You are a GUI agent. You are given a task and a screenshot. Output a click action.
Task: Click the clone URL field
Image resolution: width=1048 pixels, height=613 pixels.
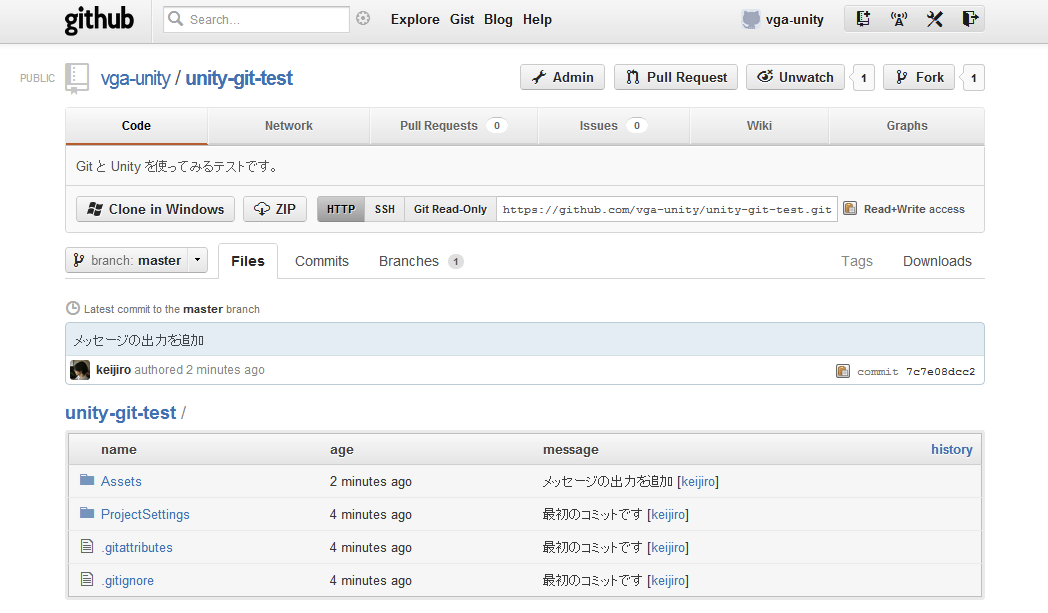point(667,209)
